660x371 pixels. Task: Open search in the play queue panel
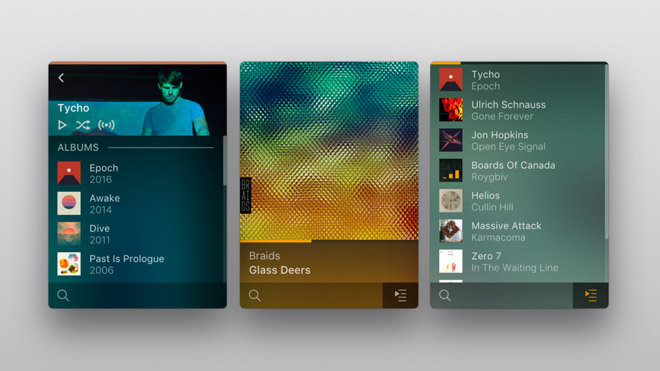pyautogui.click(x=445, y=295)
